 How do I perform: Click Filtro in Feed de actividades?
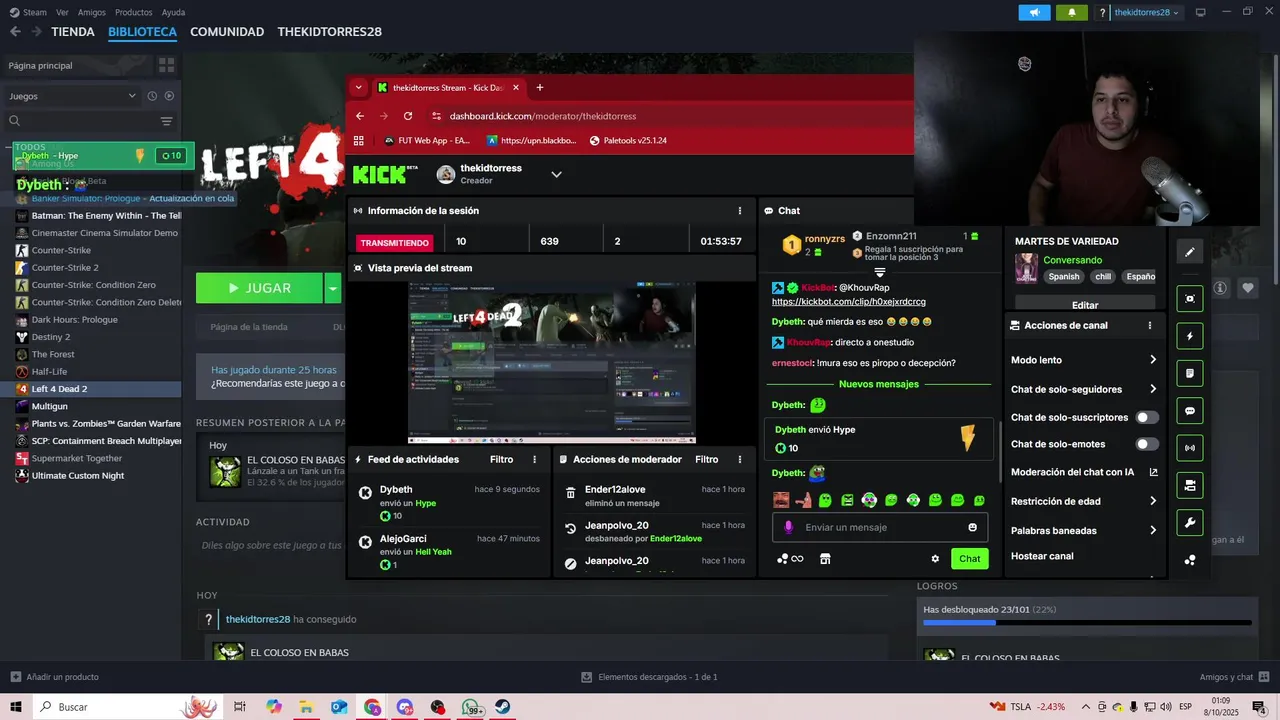coord(502,460)
